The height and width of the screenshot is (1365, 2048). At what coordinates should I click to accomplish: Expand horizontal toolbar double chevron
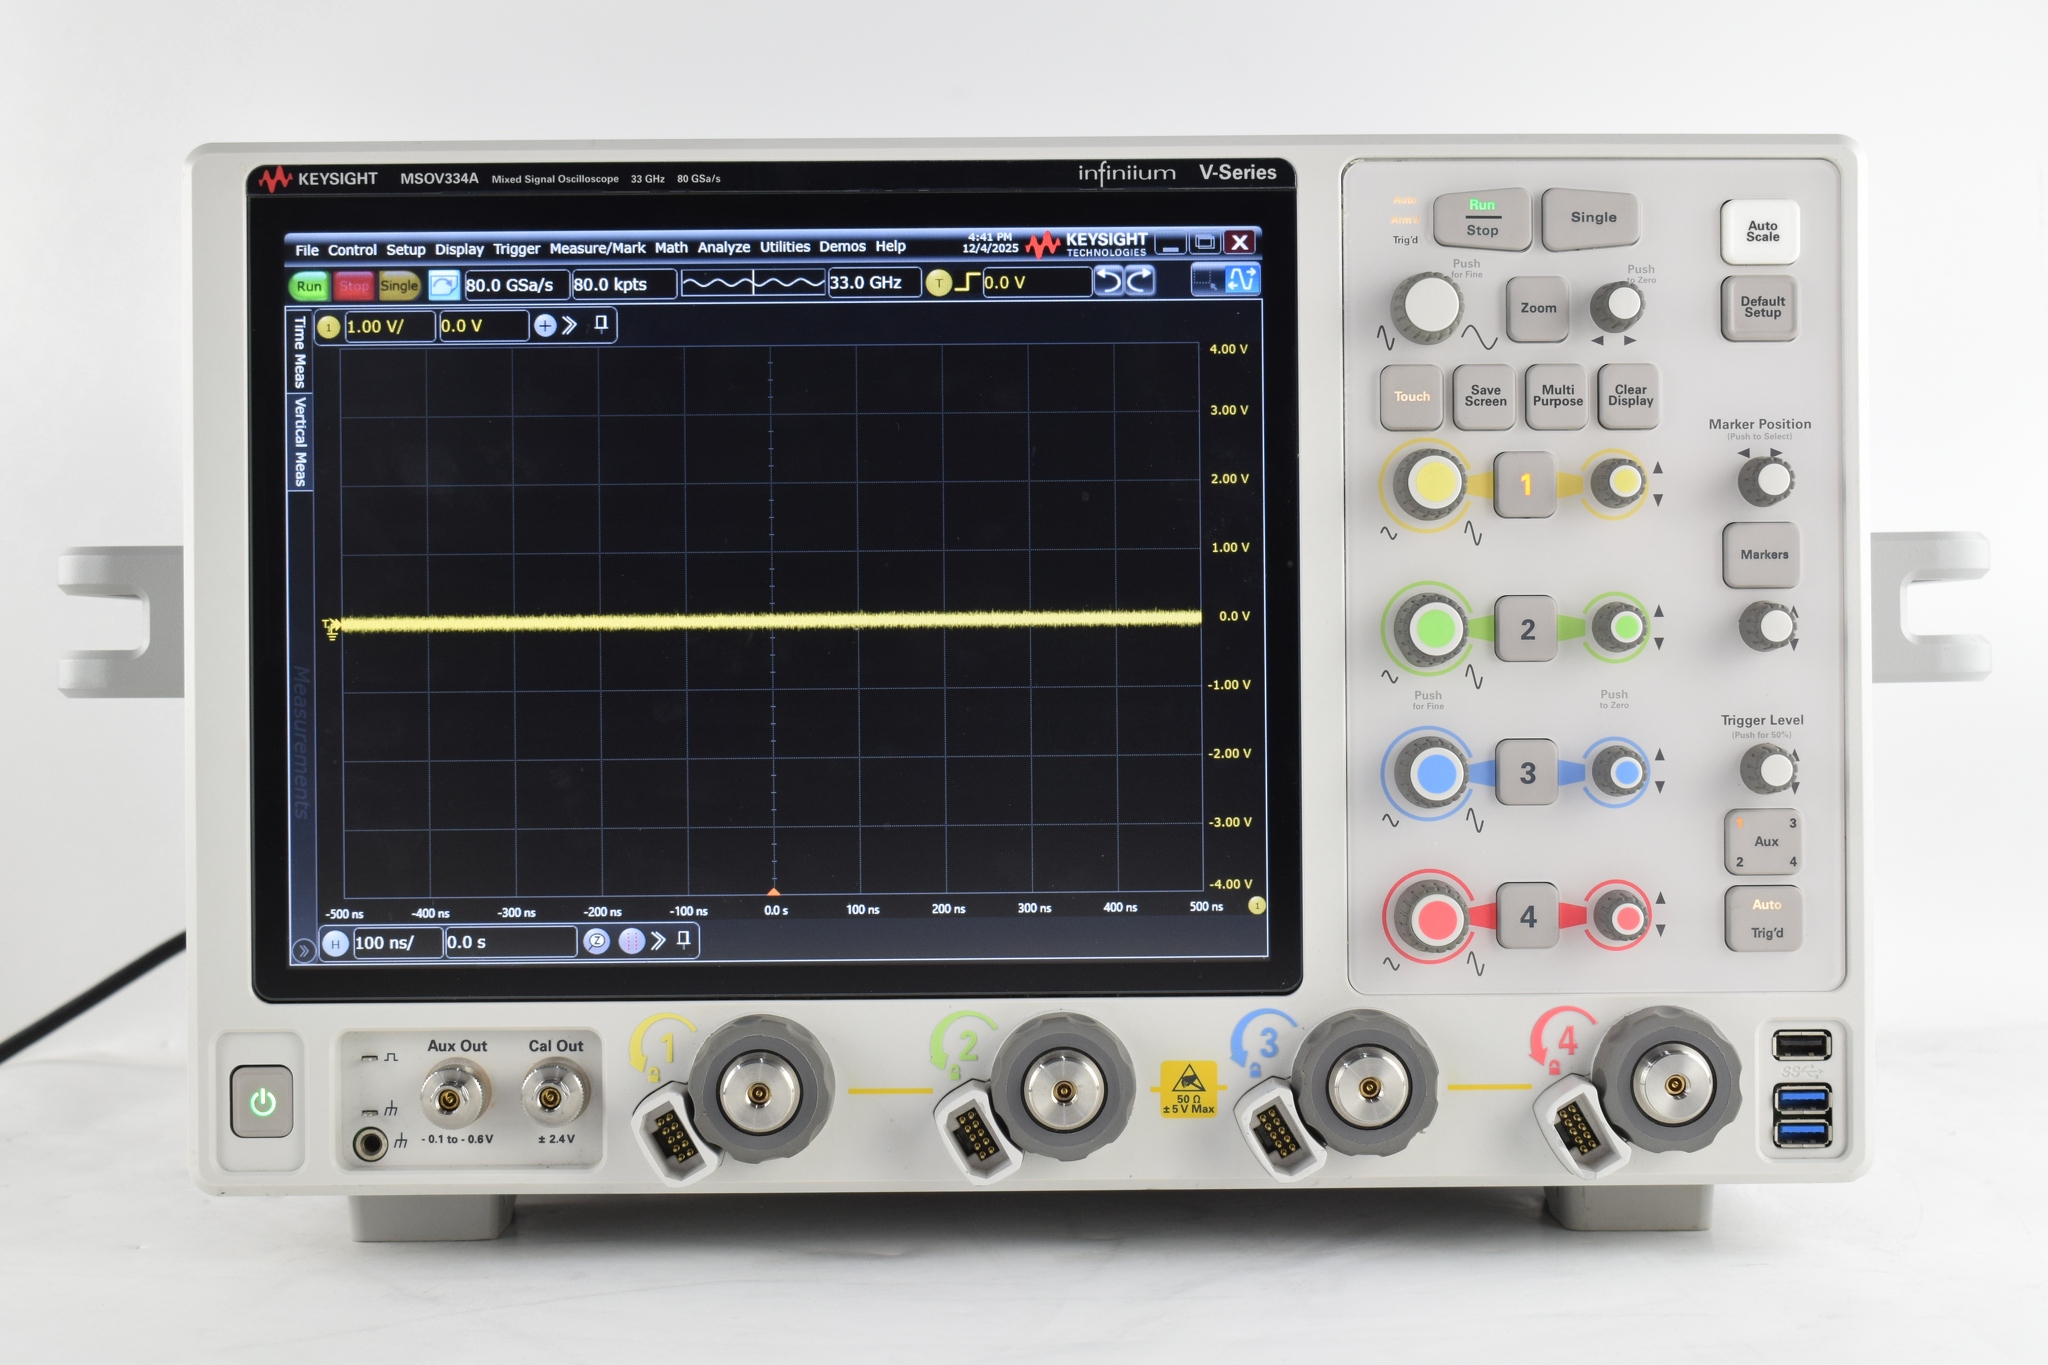click(658, 940)
